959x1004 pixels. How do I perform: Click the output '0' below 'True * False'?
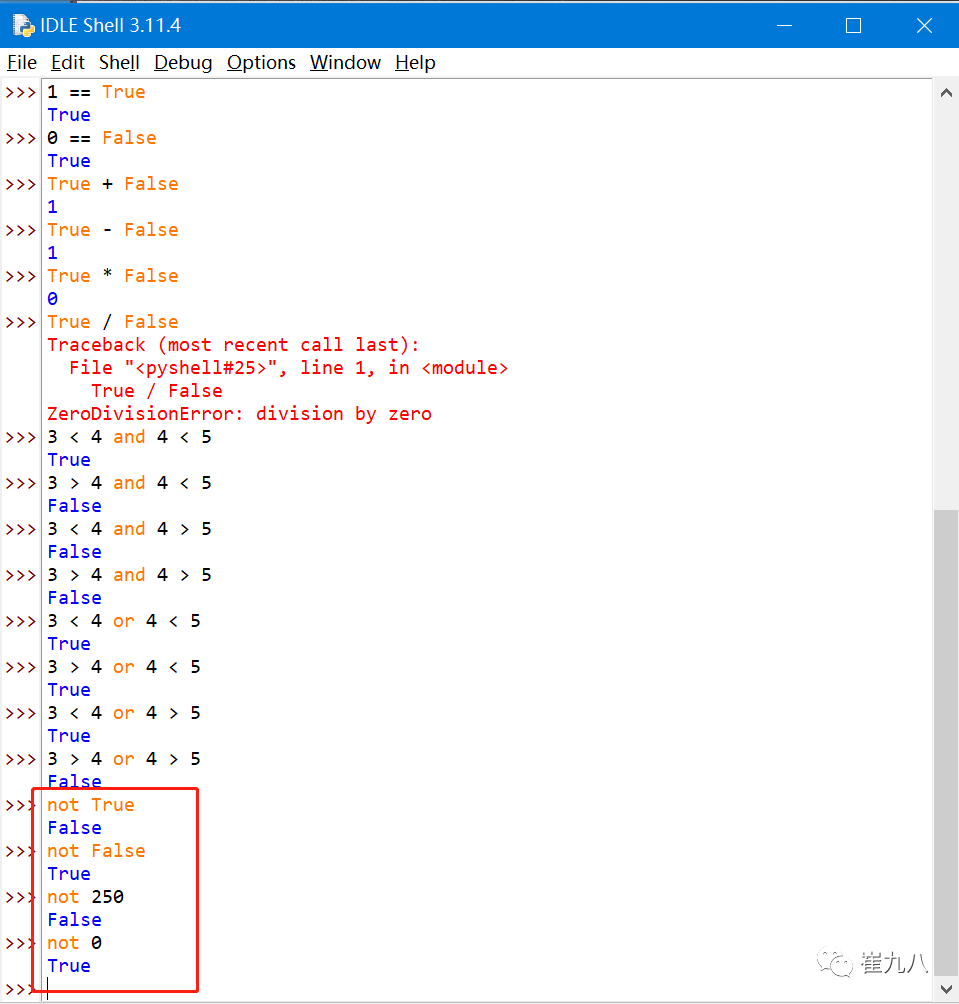coord(52,299)
